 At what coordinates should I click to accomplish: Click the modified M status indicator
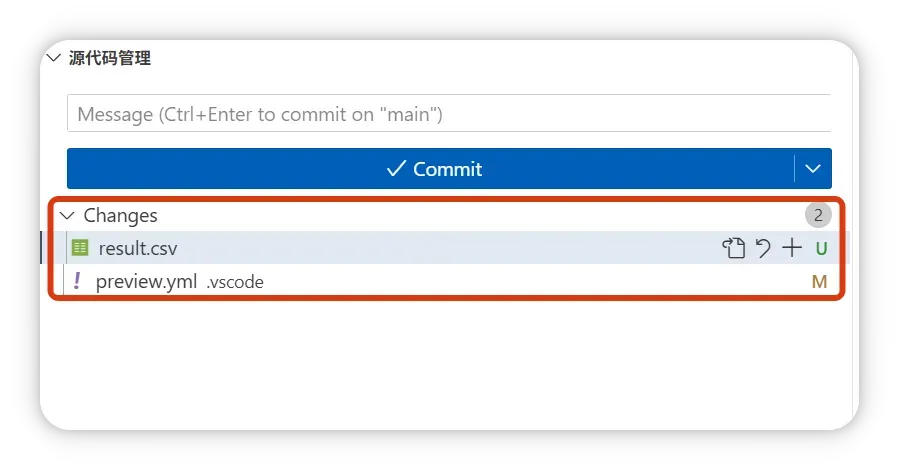tap(819, 282)
